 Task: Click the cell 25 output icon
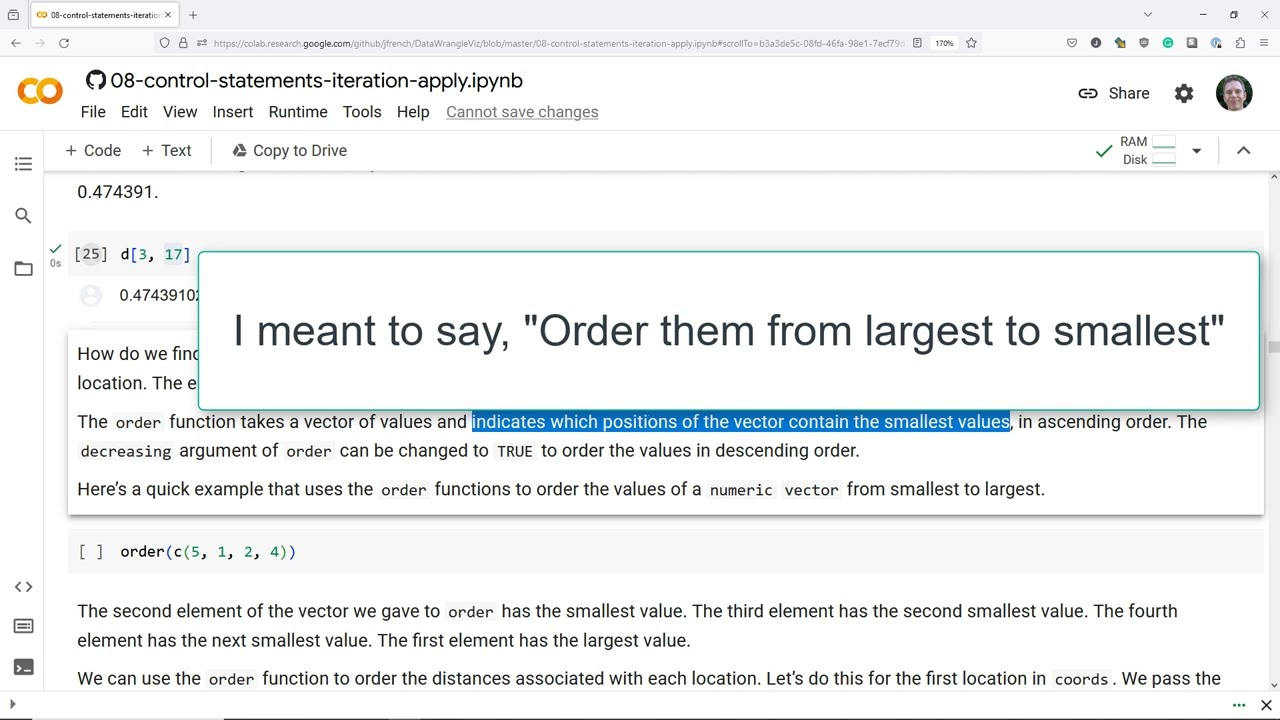[x=91, y=295]
